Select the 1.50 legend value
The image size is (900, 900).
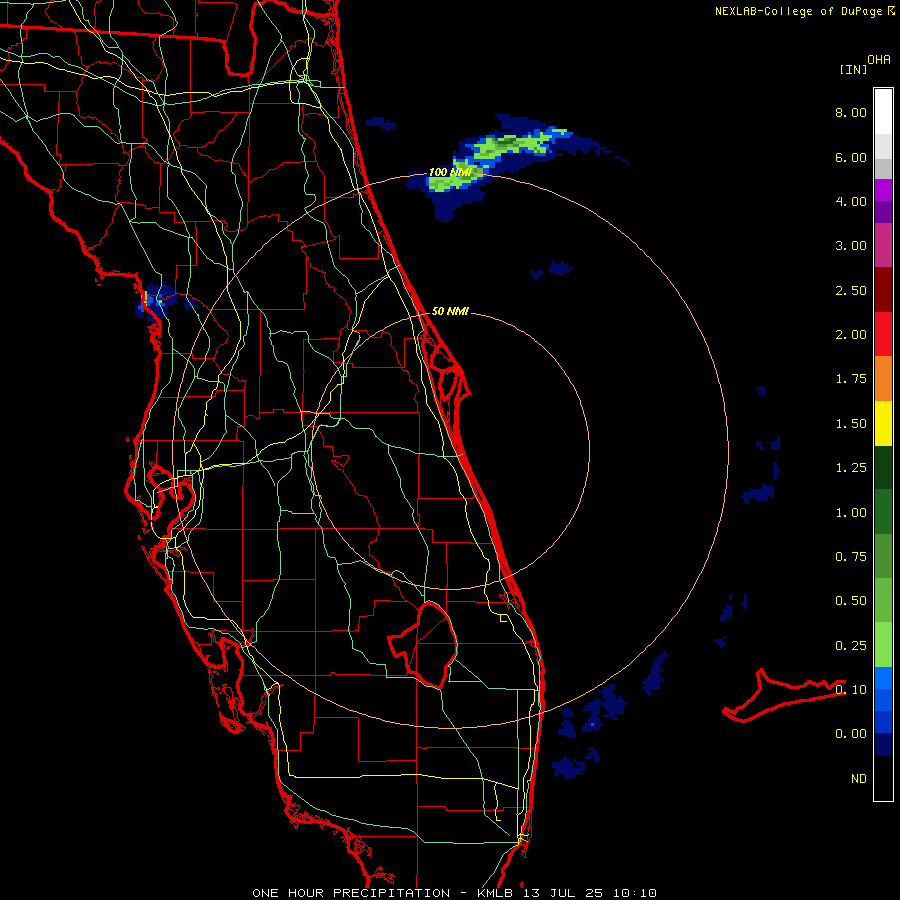851,424
